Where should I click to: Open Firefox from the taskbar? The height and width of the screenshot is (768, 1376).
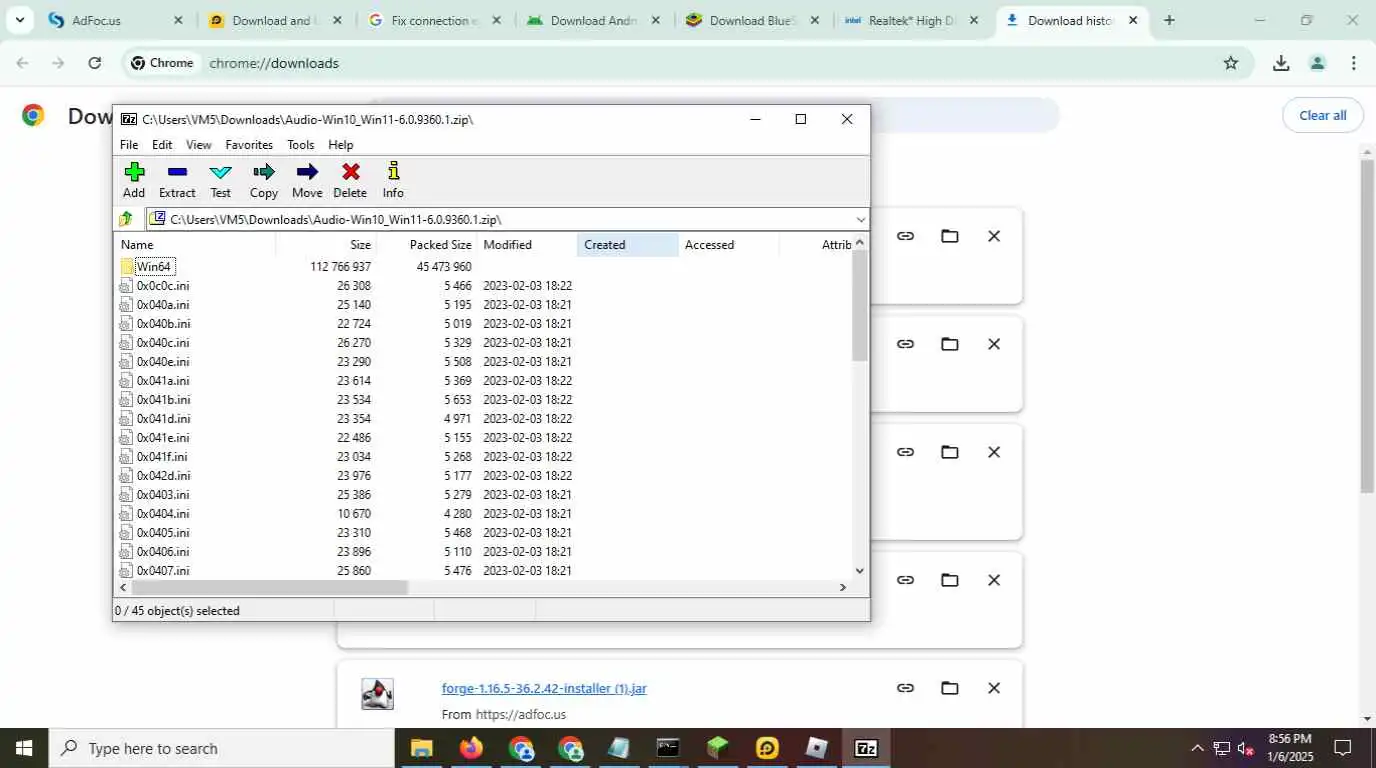pyautogui.click(x=471, y=748)
